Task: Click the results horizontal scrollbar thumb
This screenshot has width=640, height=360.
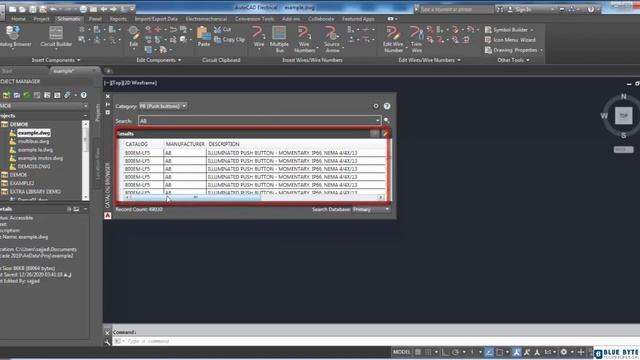Action: point(195,198)
